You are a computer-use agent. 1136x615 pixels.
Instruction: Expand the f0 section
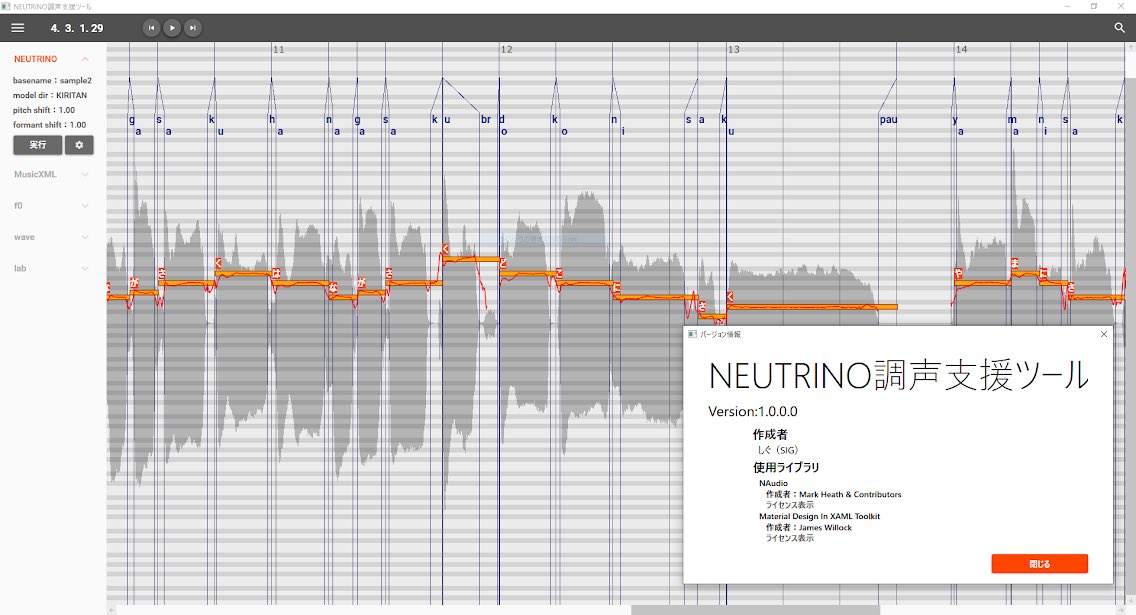pos(85,206)
